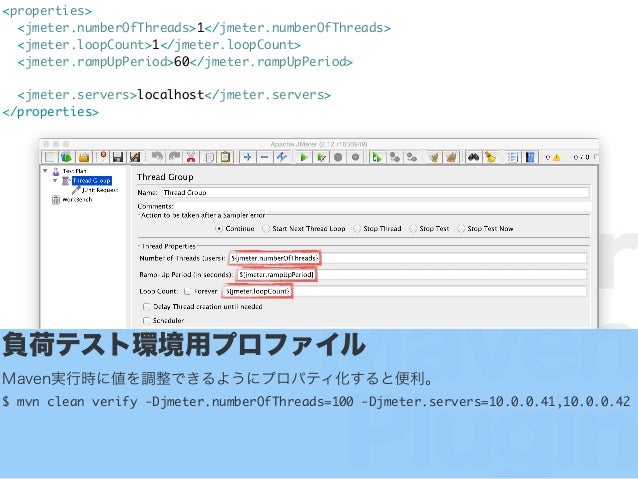Enable Delay Thread creation until needed
Image resolution: width=638 pixels, height=479 pixels.
[146, 306]
